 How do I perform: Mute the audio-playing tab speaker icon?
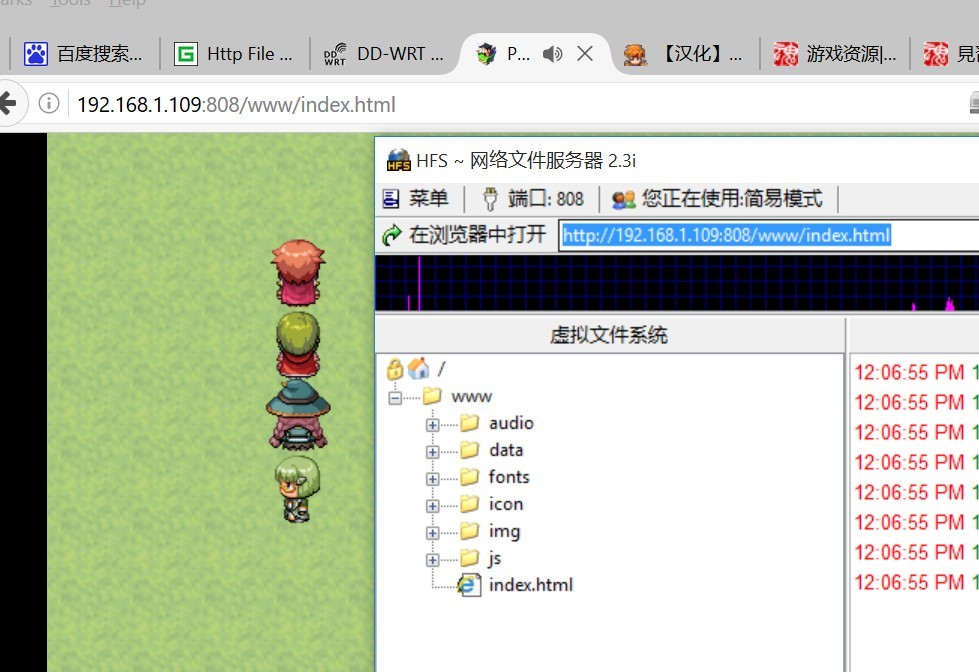(x=553, y=54)
